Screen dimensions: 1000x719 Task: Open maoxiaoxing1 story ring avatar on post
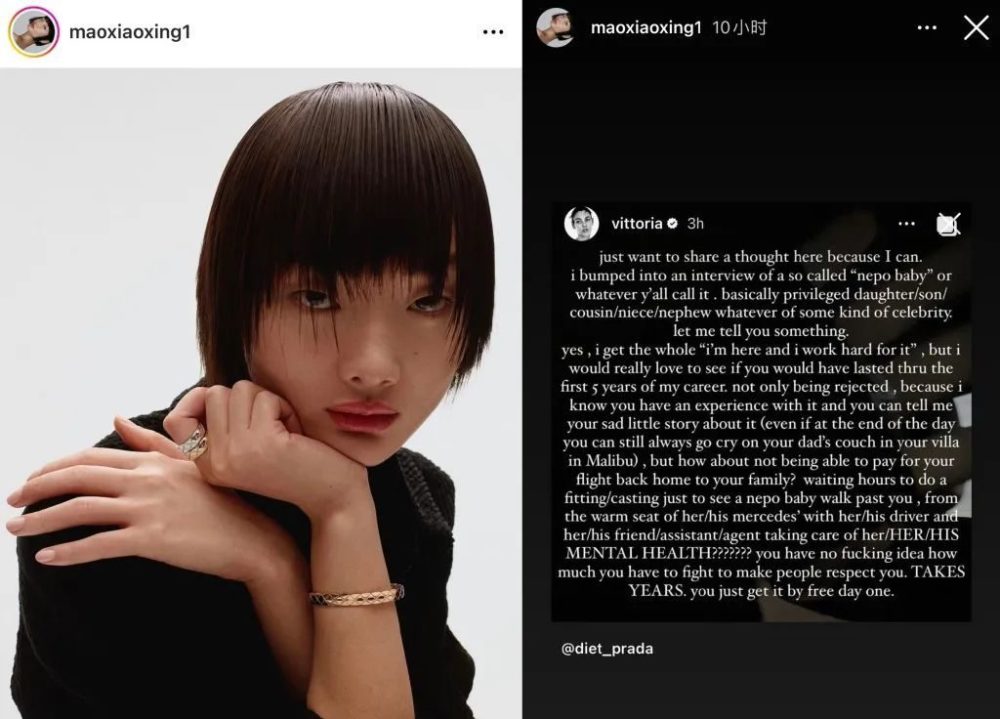[x=34, y=32]
